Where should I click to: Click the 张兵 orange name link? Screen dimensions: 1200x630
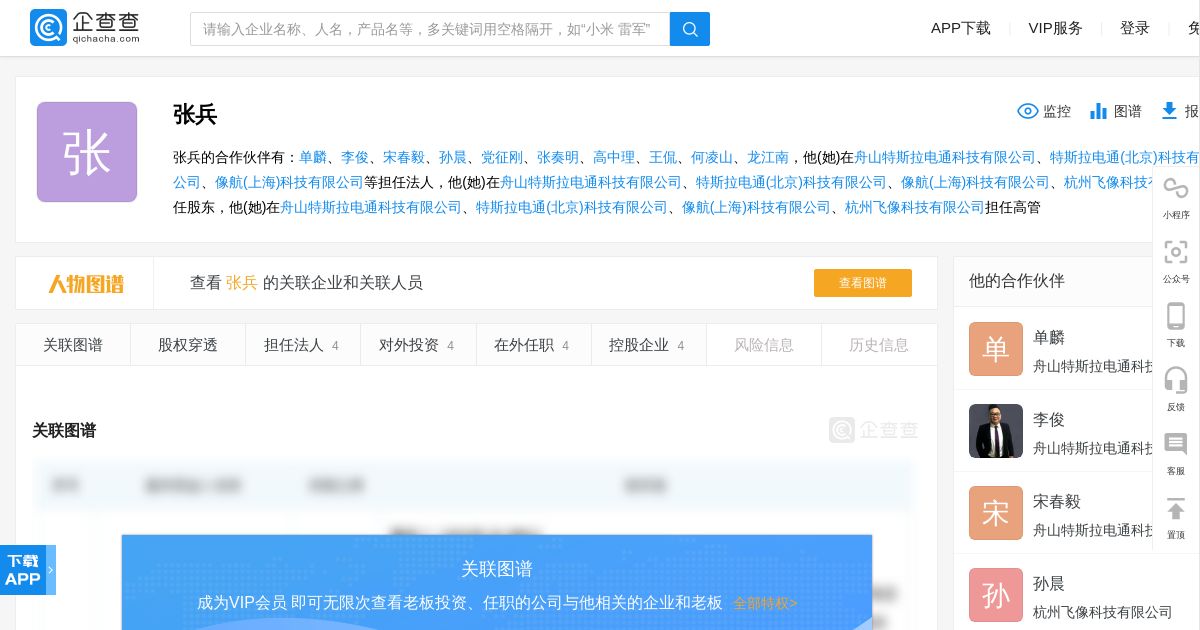(x=242, y=283)
